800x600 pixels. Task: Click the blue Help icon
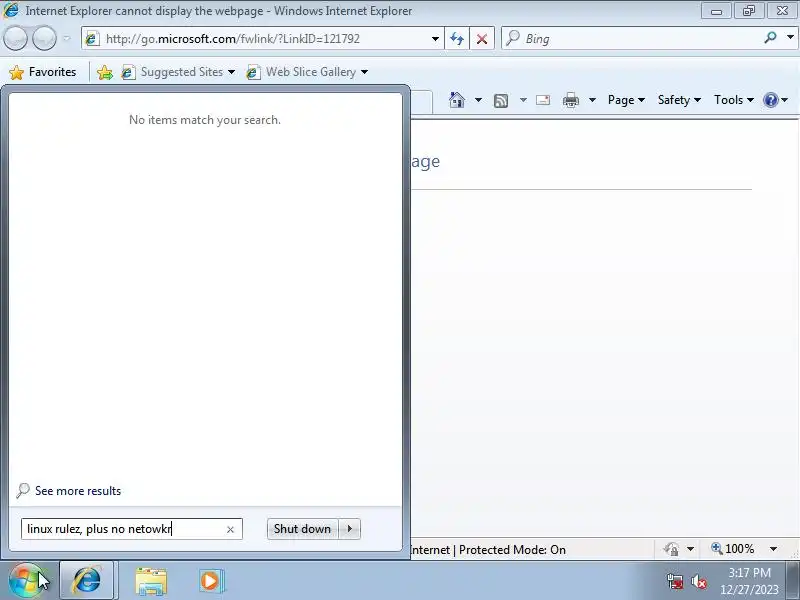[770, 100]
